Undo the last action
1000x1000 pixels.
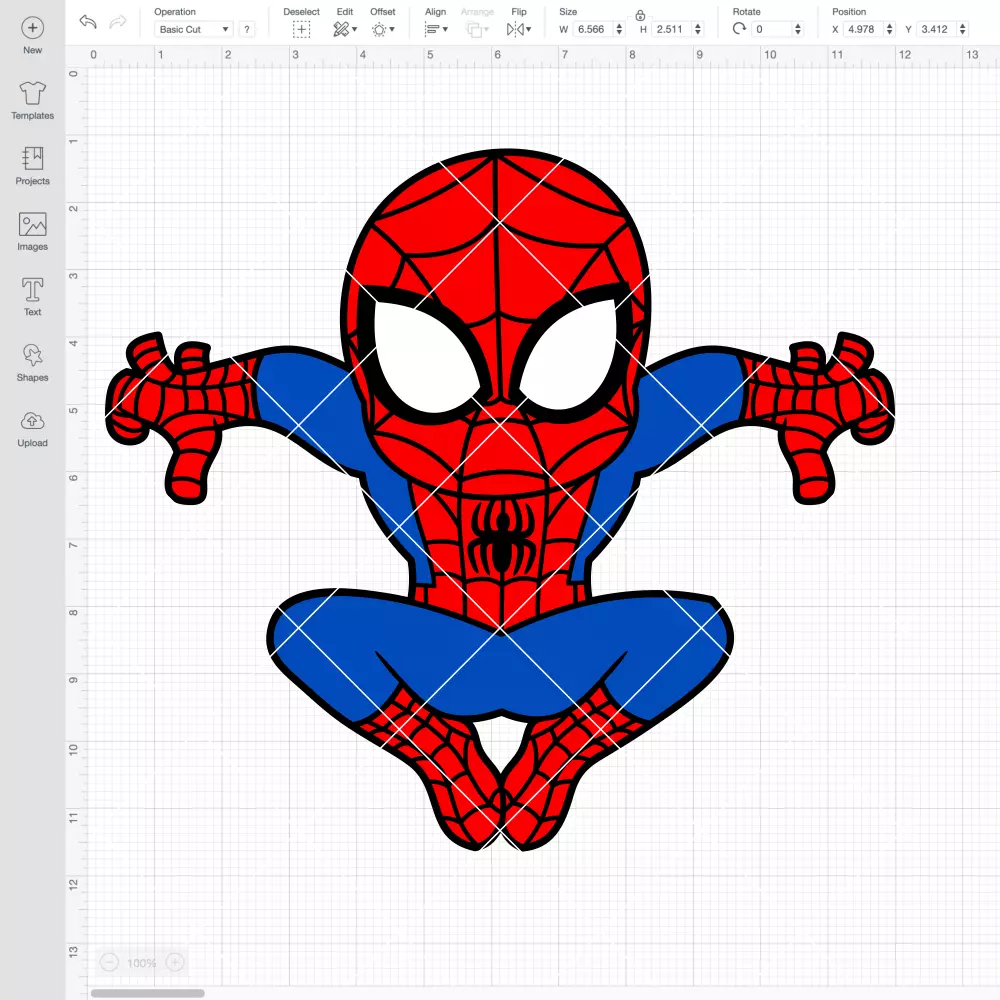[x=88, y=22]
